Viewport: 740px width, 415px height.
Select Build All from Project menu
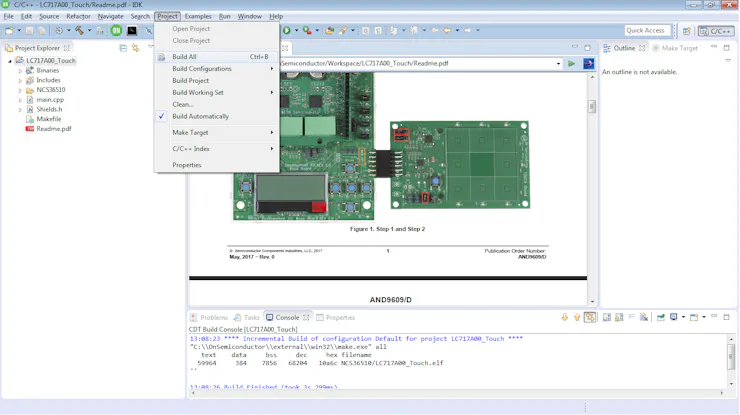click(x=217, y=57)
